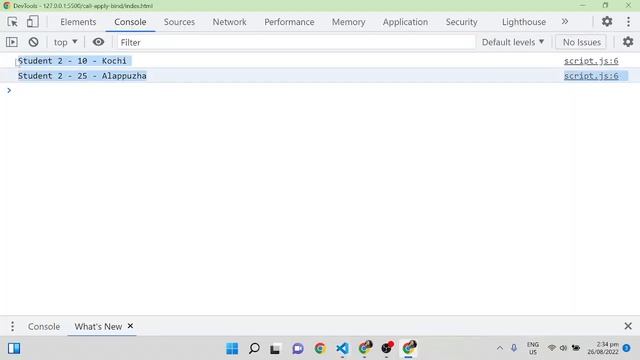Select the Console tab
Viewport: 640px width, 360px height.
[x=130, y=22]
